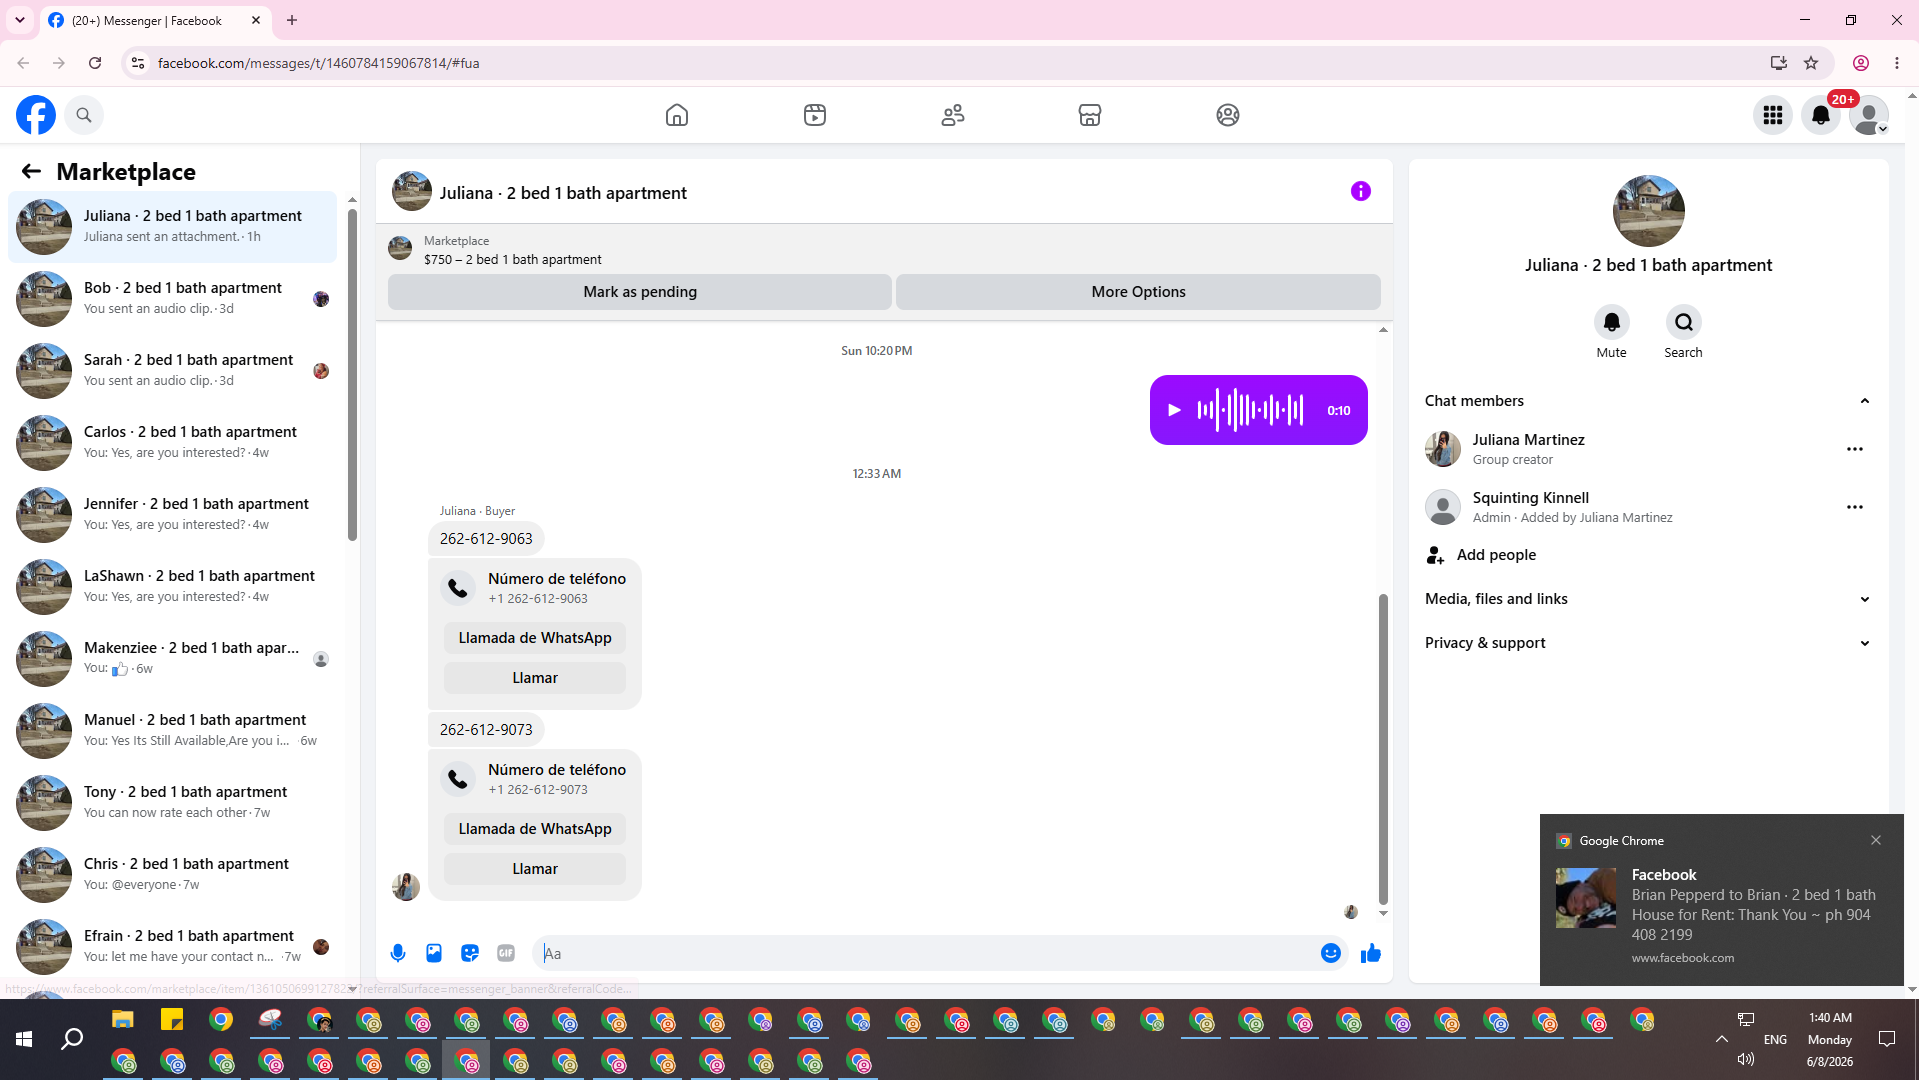
Task: Open the Marketplace storefront icon
Action: pos(1090,115)
